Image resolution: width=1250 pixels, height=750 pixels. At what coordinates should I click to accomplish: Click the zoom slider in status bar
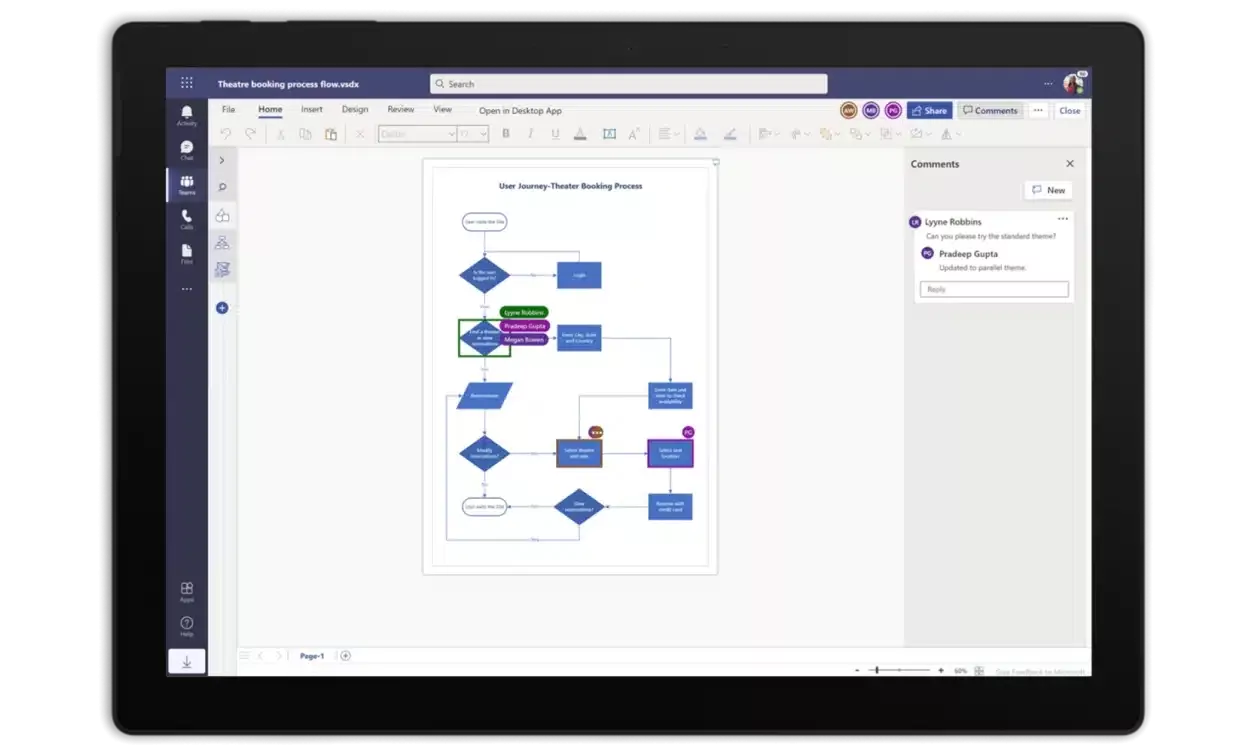click(900, 670)
